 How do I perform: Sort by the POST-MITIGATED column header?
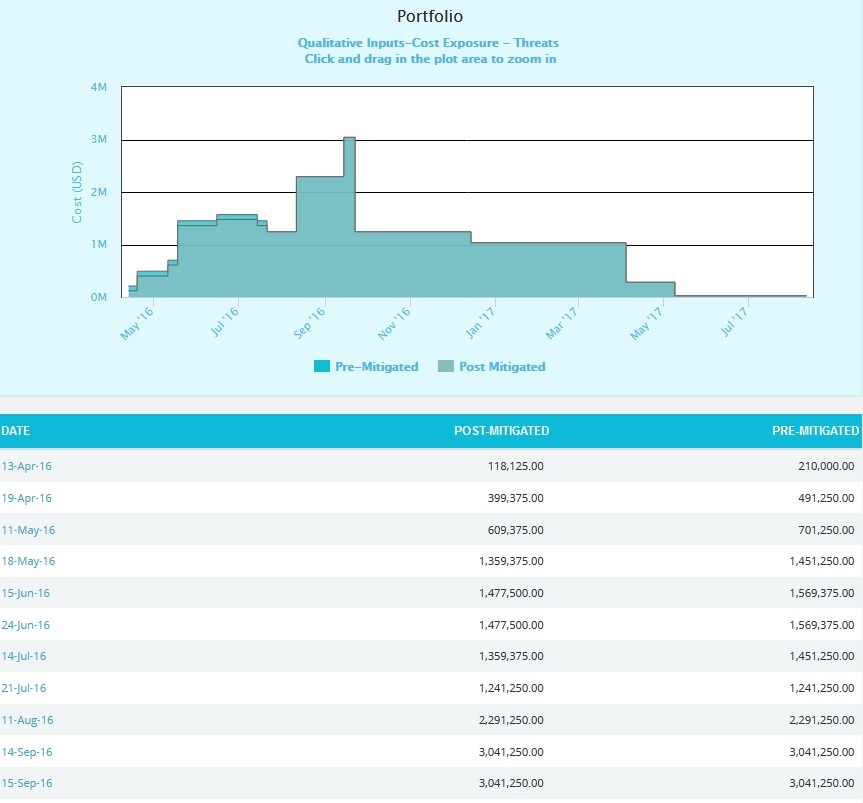click(x=501, y=431)
